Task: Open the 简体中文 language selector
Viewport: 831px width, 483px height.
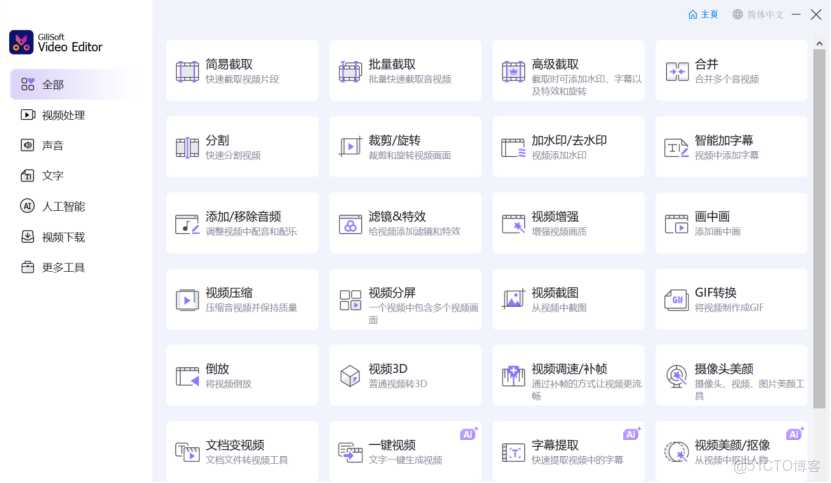Action: click(758, 14)
